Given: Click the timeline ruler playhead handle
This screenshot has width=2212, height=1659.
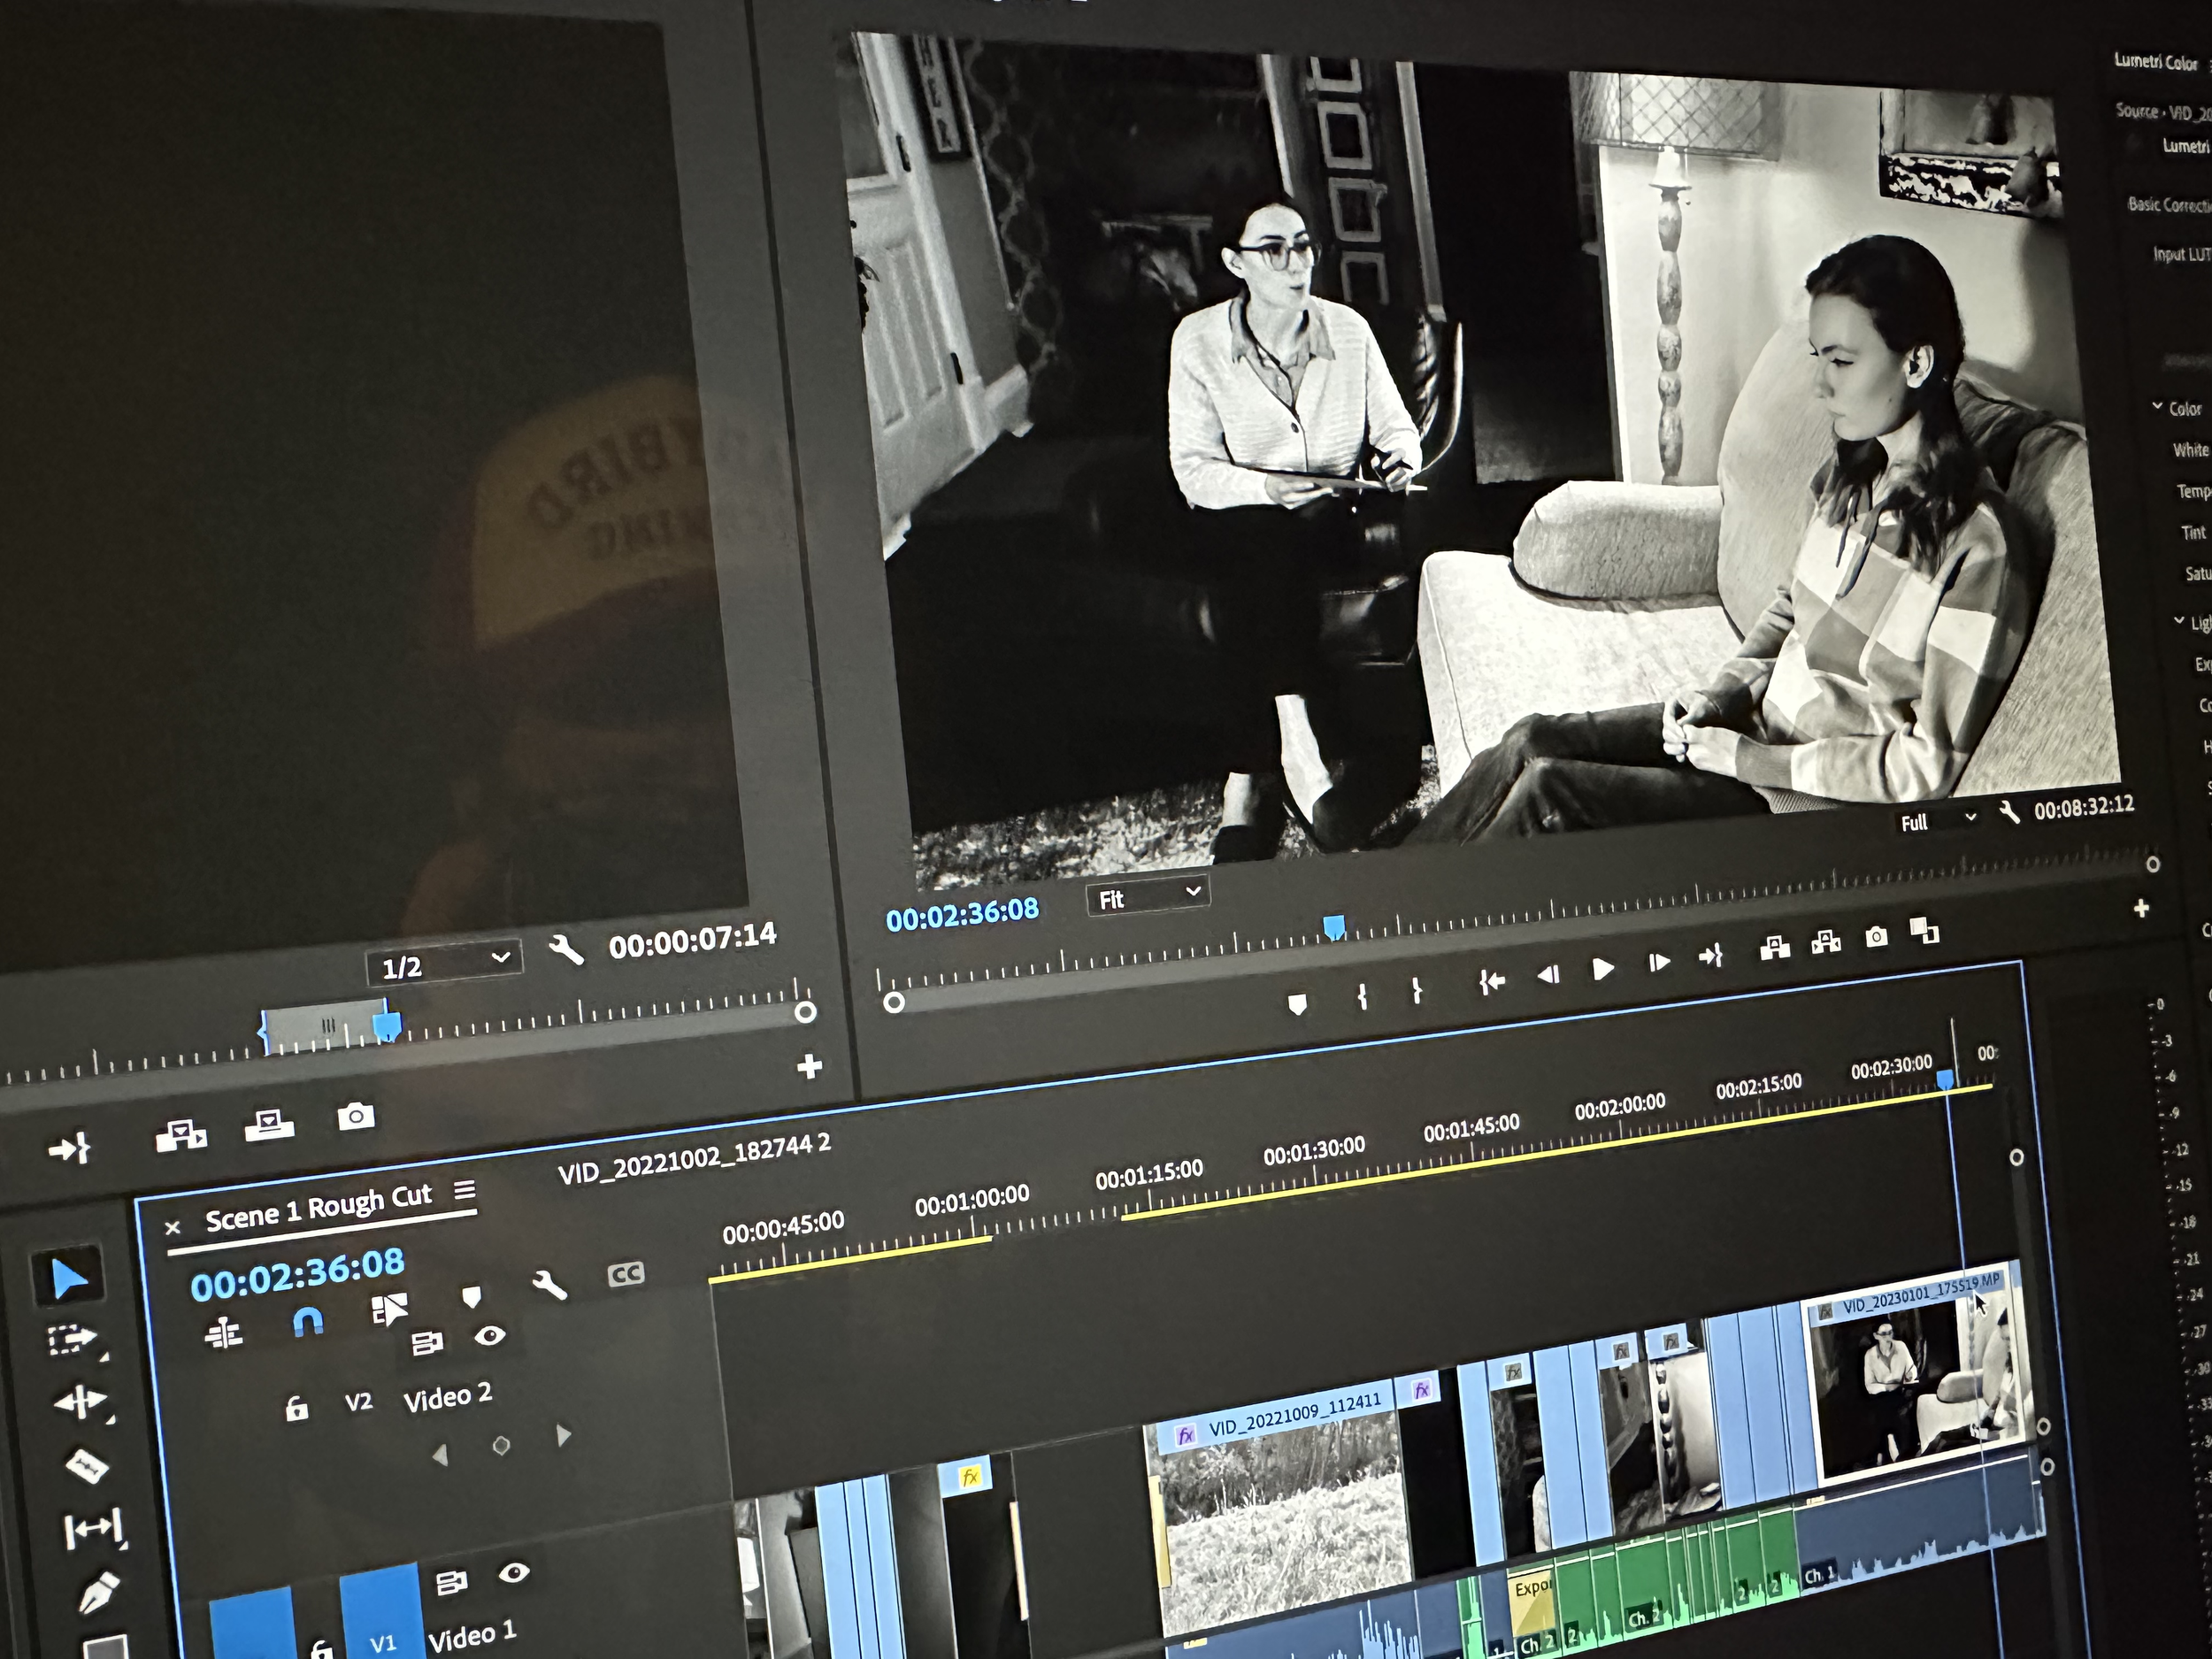Looking at the screenshot, I should (1945, 1079).
